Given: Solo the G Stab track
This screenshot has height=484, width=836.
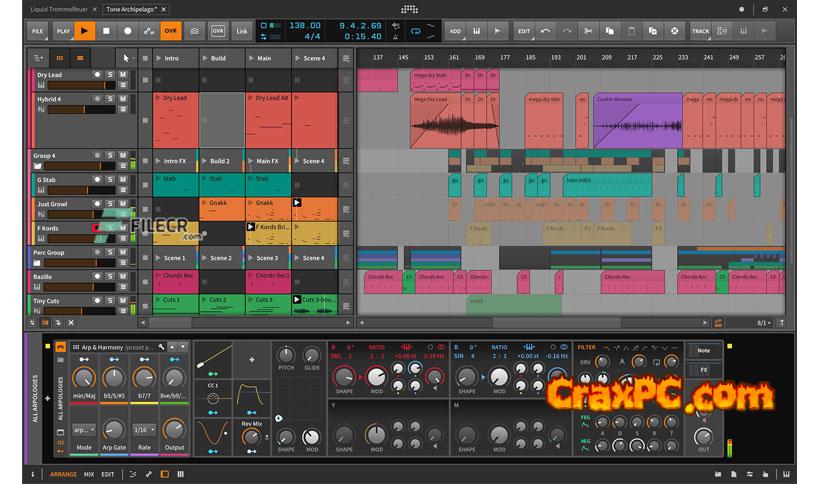Looking at the screenshot, I should click(110, 181).
